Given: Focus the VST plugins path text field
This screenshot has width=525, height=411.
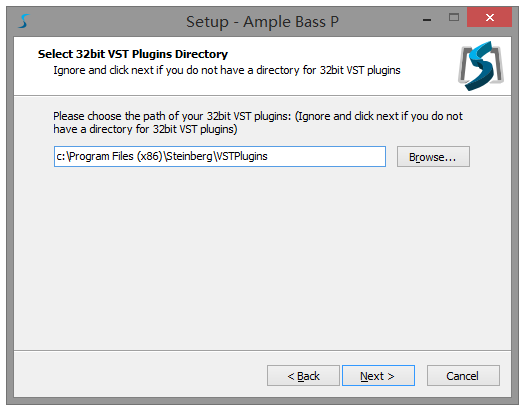Looking at the screenshot, I should [220, 156].
